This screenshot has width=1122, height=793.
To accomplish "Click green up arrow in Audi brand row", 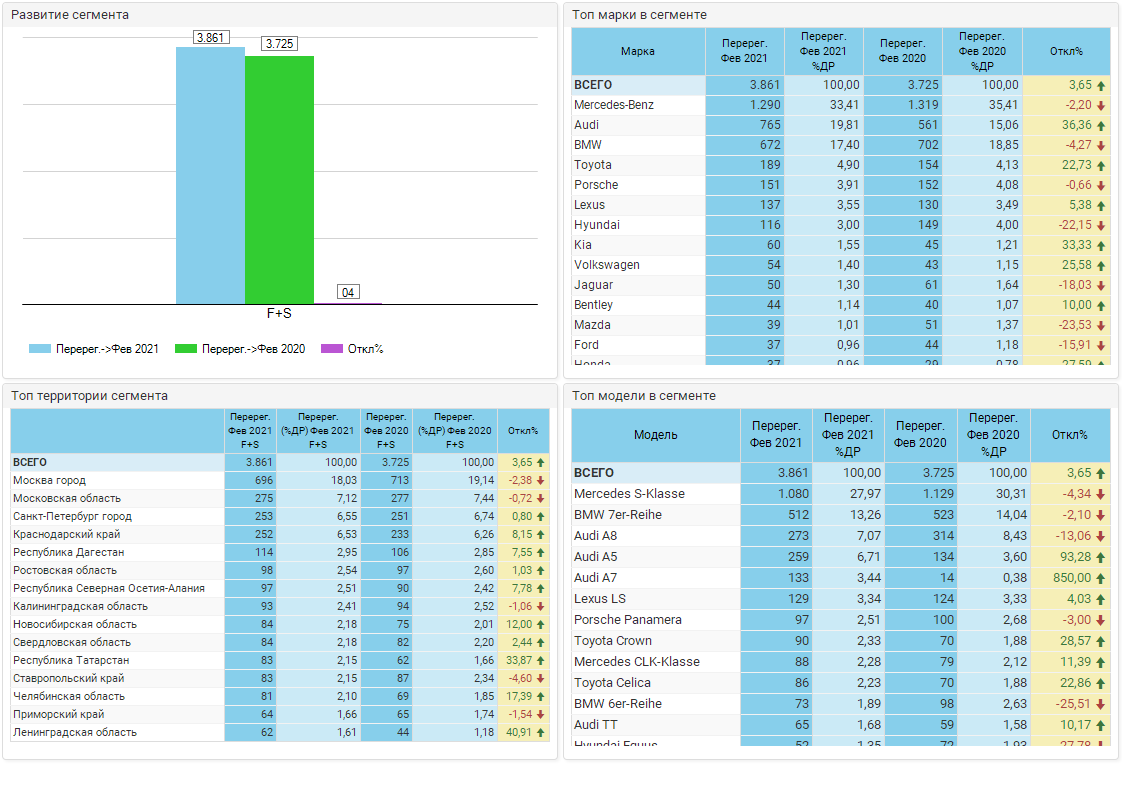I will 1101,126.
